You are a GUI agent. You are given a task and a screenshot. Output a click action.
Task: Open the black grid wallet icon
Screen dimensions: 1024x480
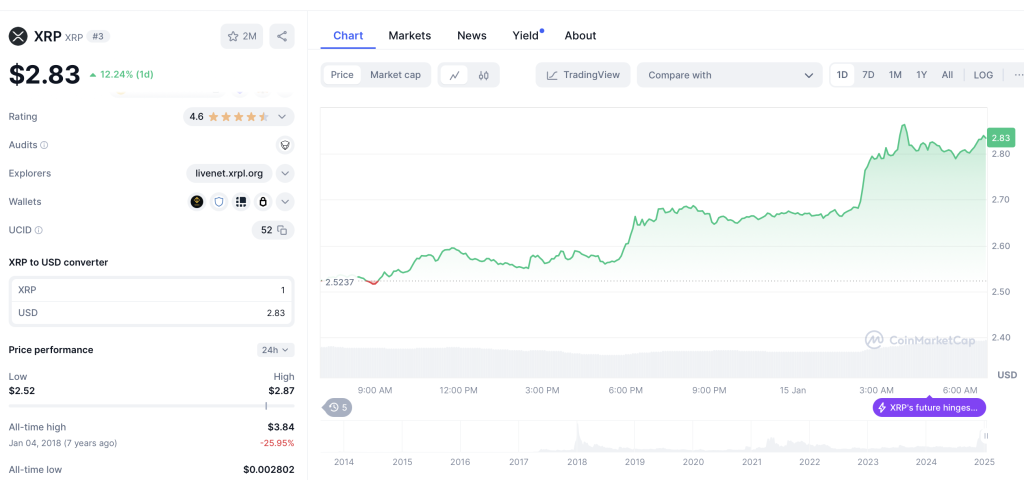(241, 202)
